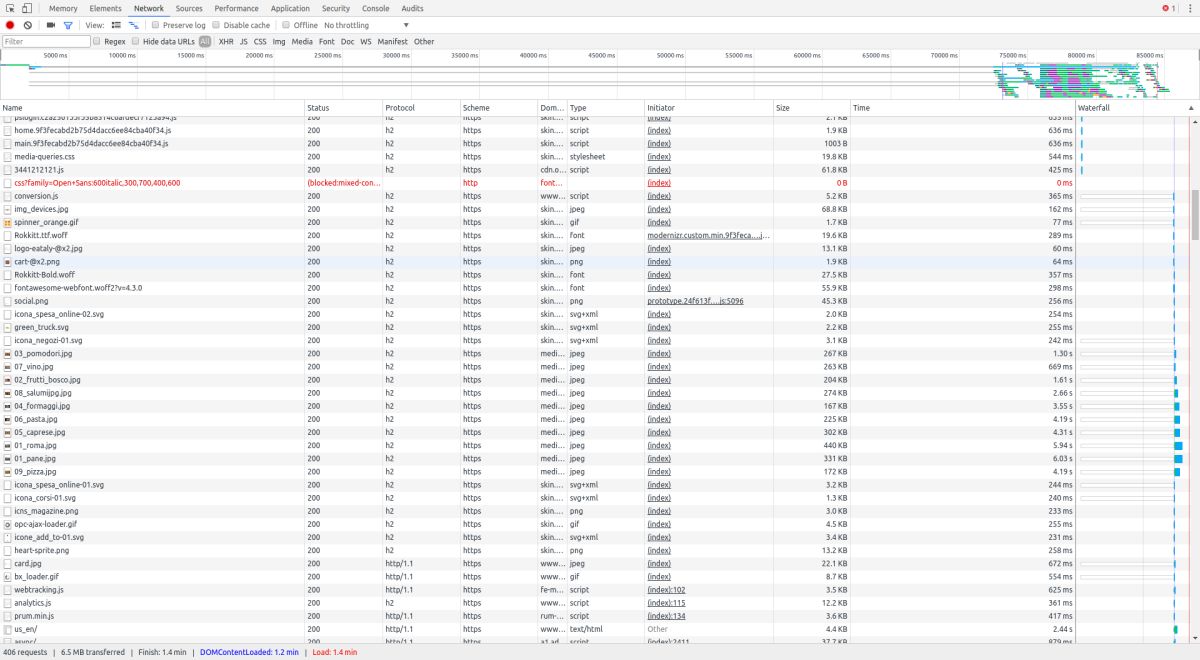Open the Performance tab
The image size is (1200, 660).
236,8
